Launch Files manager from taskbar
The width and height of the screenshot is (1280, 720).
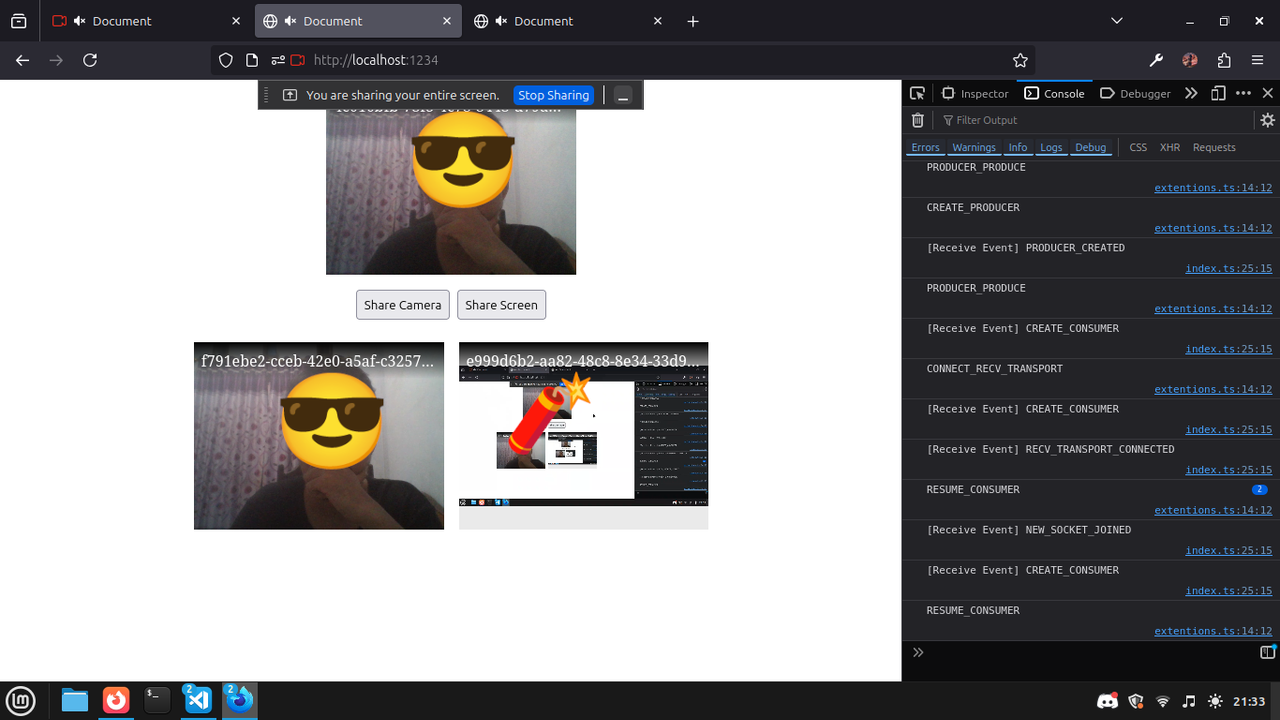pos(75,700)
